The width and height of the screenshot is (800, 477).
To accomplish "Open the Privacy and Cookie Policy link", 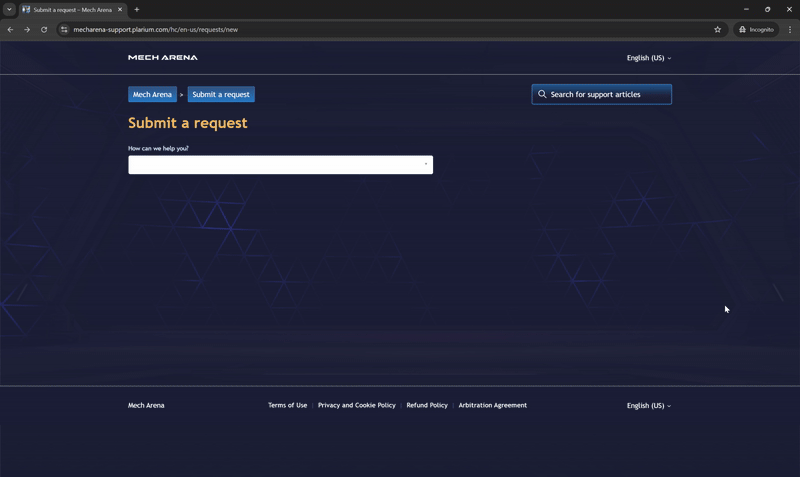I will click(356, 406).
